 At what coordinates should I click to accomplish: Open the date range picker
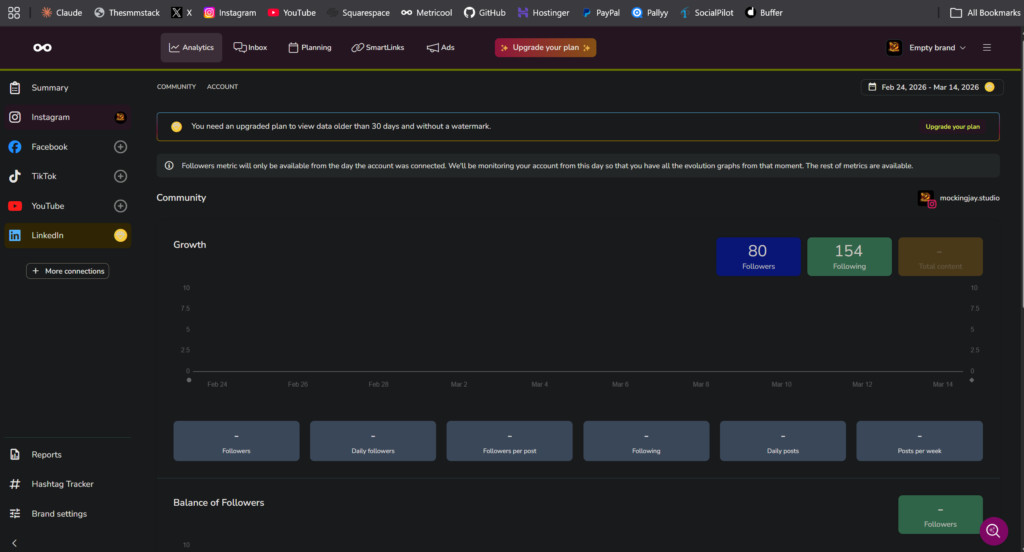[931, 87]
